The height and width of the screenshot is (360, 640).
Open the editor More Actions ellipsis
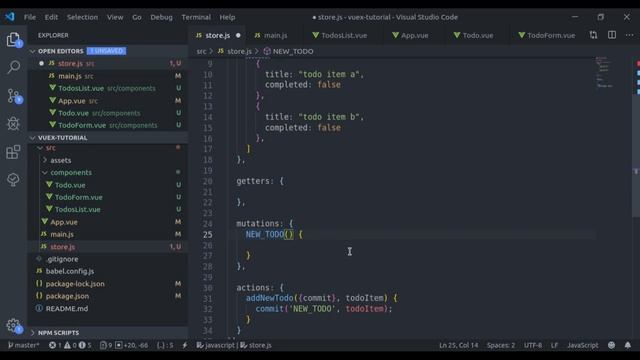click(x=629, y=35)
